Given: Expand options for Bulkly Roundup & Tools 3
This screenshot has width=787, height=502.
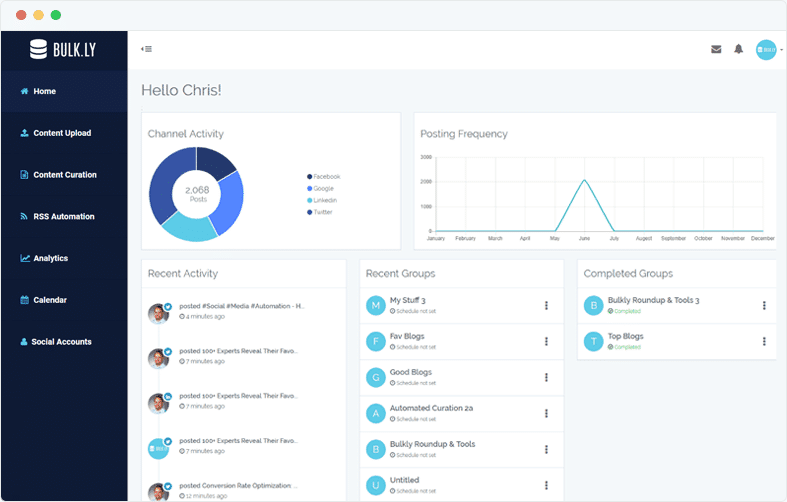Looking at the screenshot, I should 764,305.
